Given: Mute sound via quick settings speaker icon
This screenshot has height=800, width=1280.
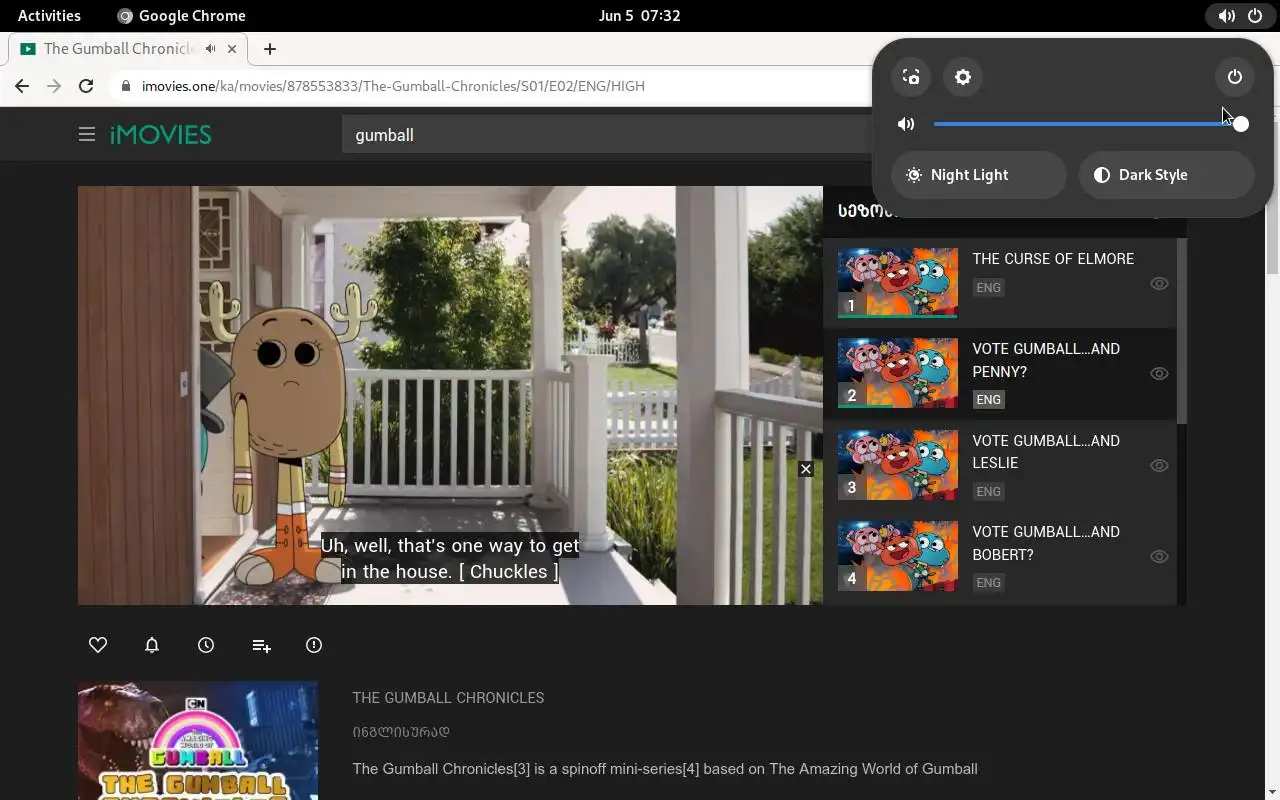Looking at the screenshot, I should (906, 124).
